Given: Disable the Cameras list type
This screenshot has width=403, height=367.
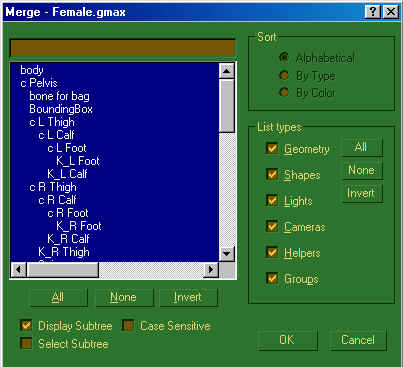Looking at the screenshot, I should click(x=272, y=226).
